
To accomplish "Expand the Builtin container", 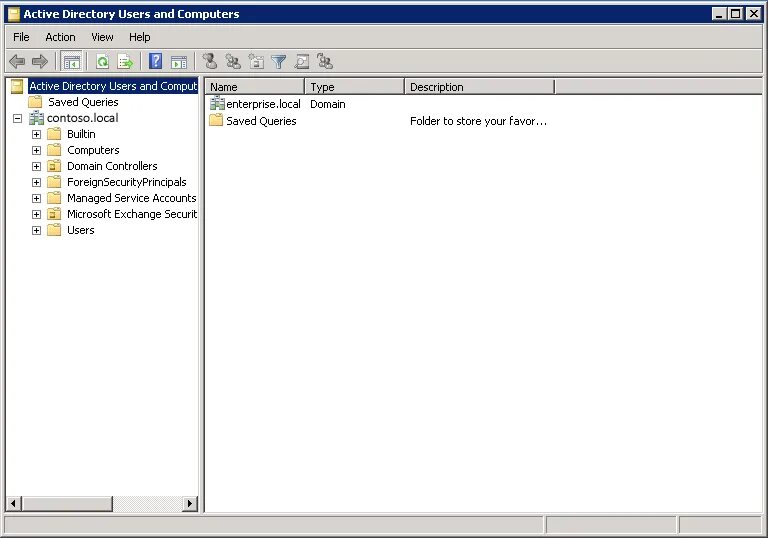I will (36, 134).
